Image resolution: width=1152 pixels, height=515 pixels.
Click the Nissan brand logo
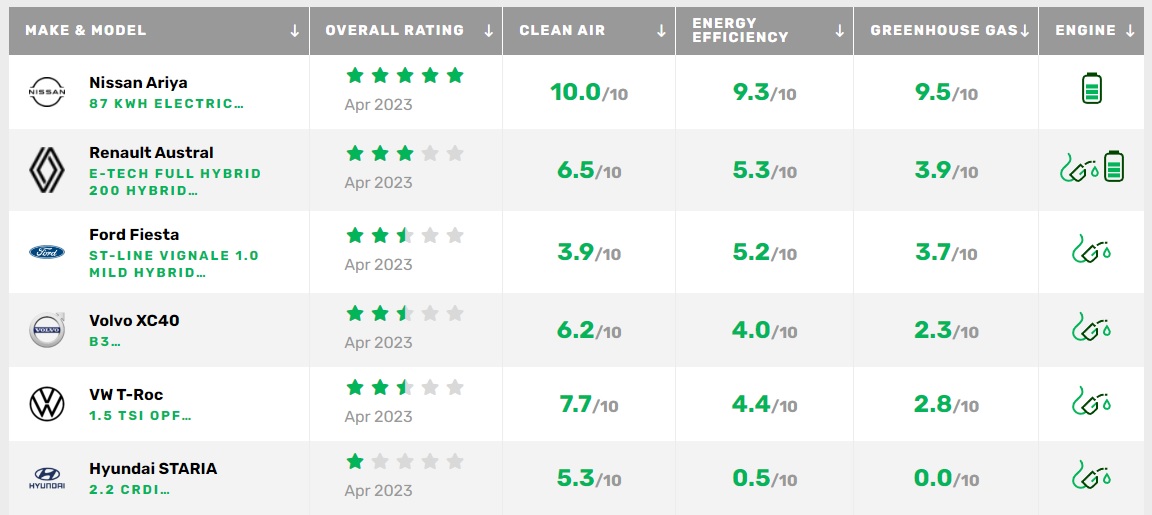(x=46, y=93)
